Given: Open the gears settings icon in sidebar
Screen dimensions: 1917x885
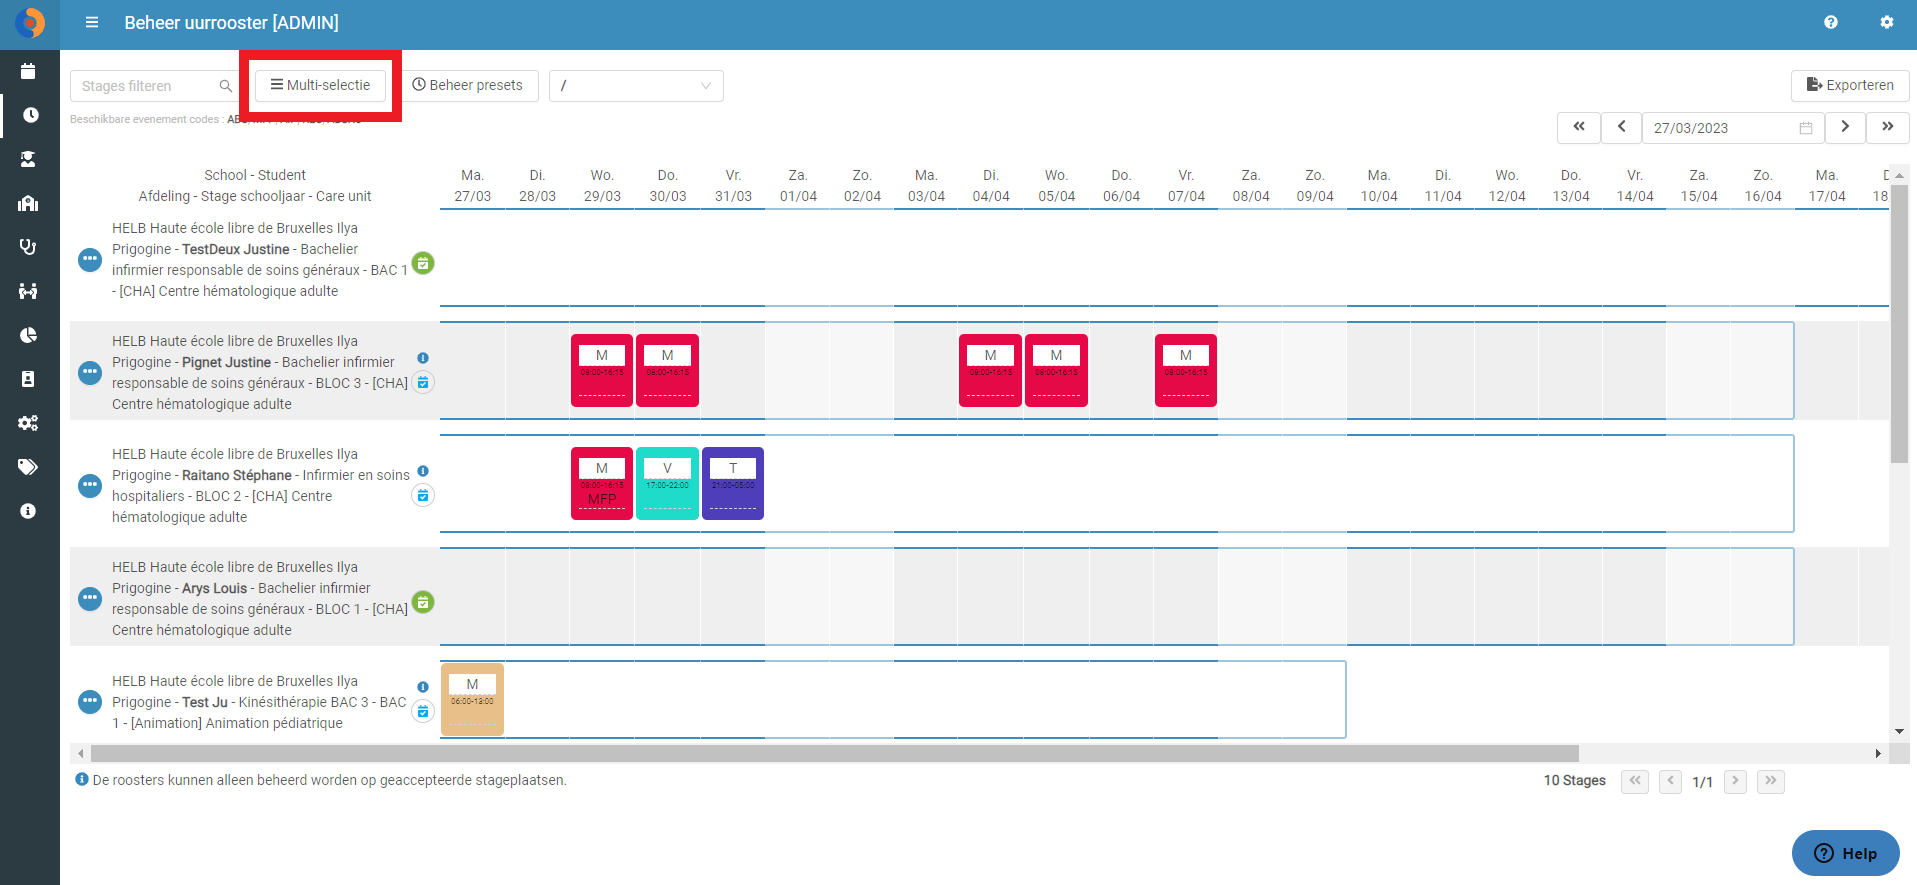Looking at the screenshot, I should (x=28, y=423).
